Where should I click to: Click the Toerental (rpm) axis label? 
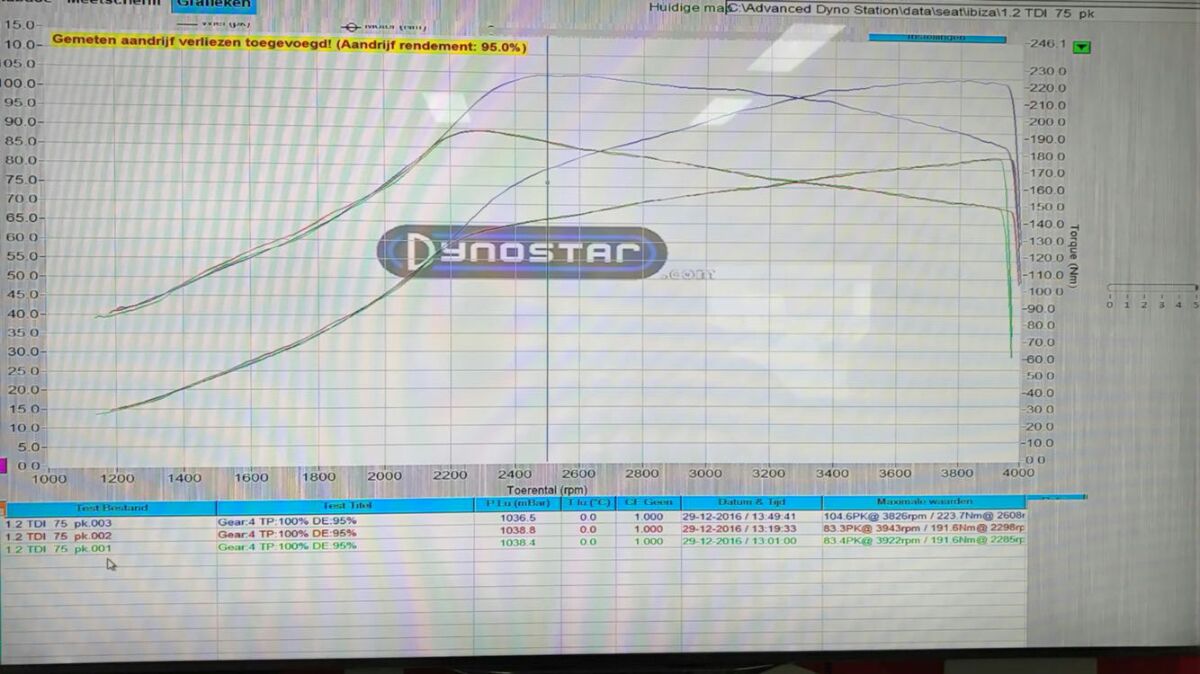547,490
